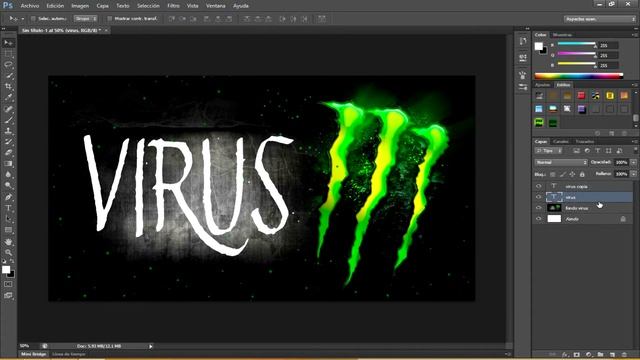The height and width of the screenshot is (360, 640).
Task: Open the Archivo menu
Action: (30, 6)
